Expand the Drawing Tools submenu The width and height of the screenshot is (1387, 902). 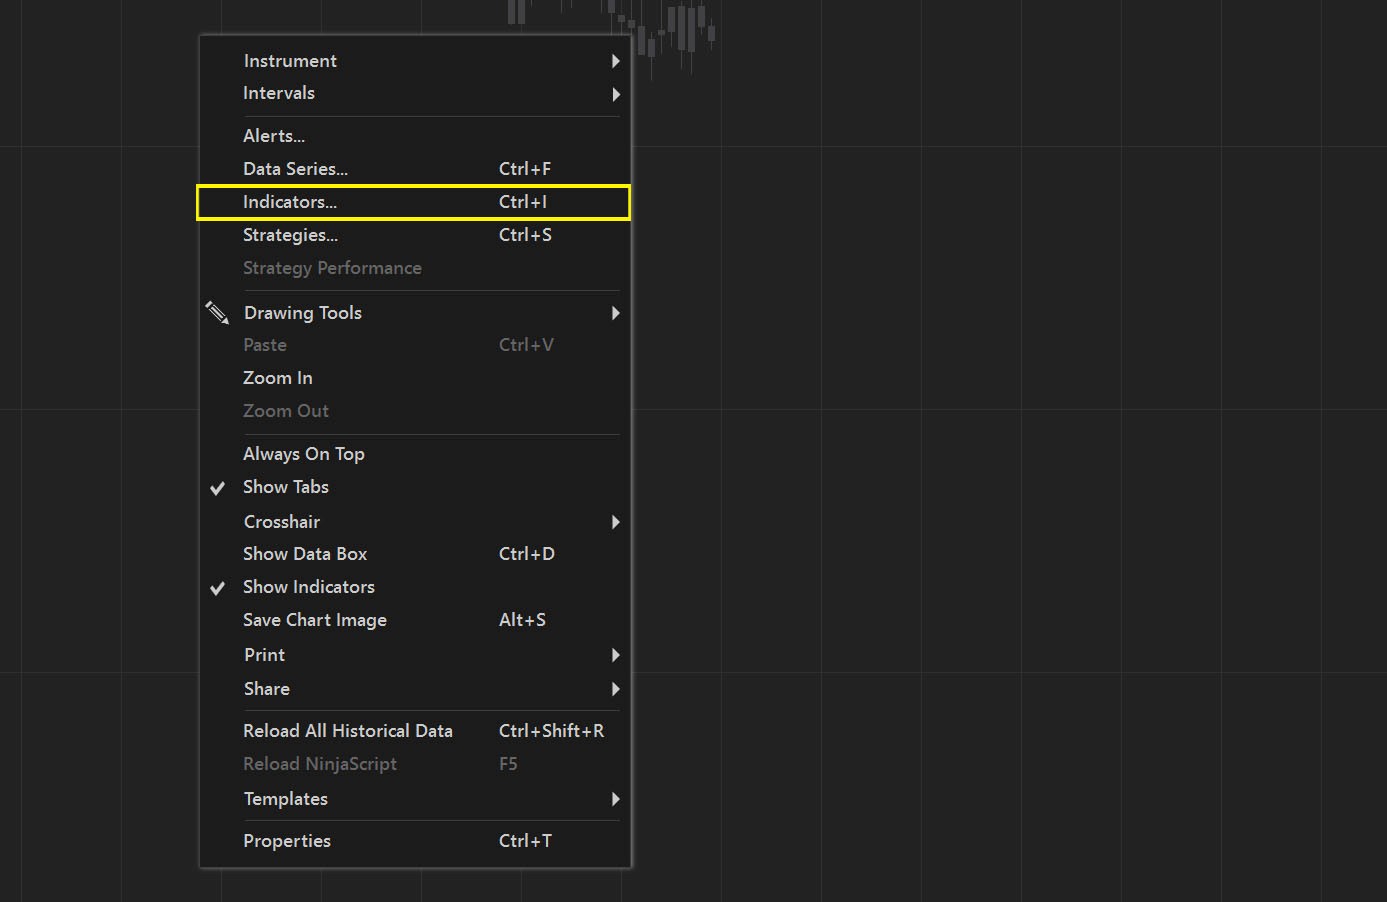tap(616, 313)
